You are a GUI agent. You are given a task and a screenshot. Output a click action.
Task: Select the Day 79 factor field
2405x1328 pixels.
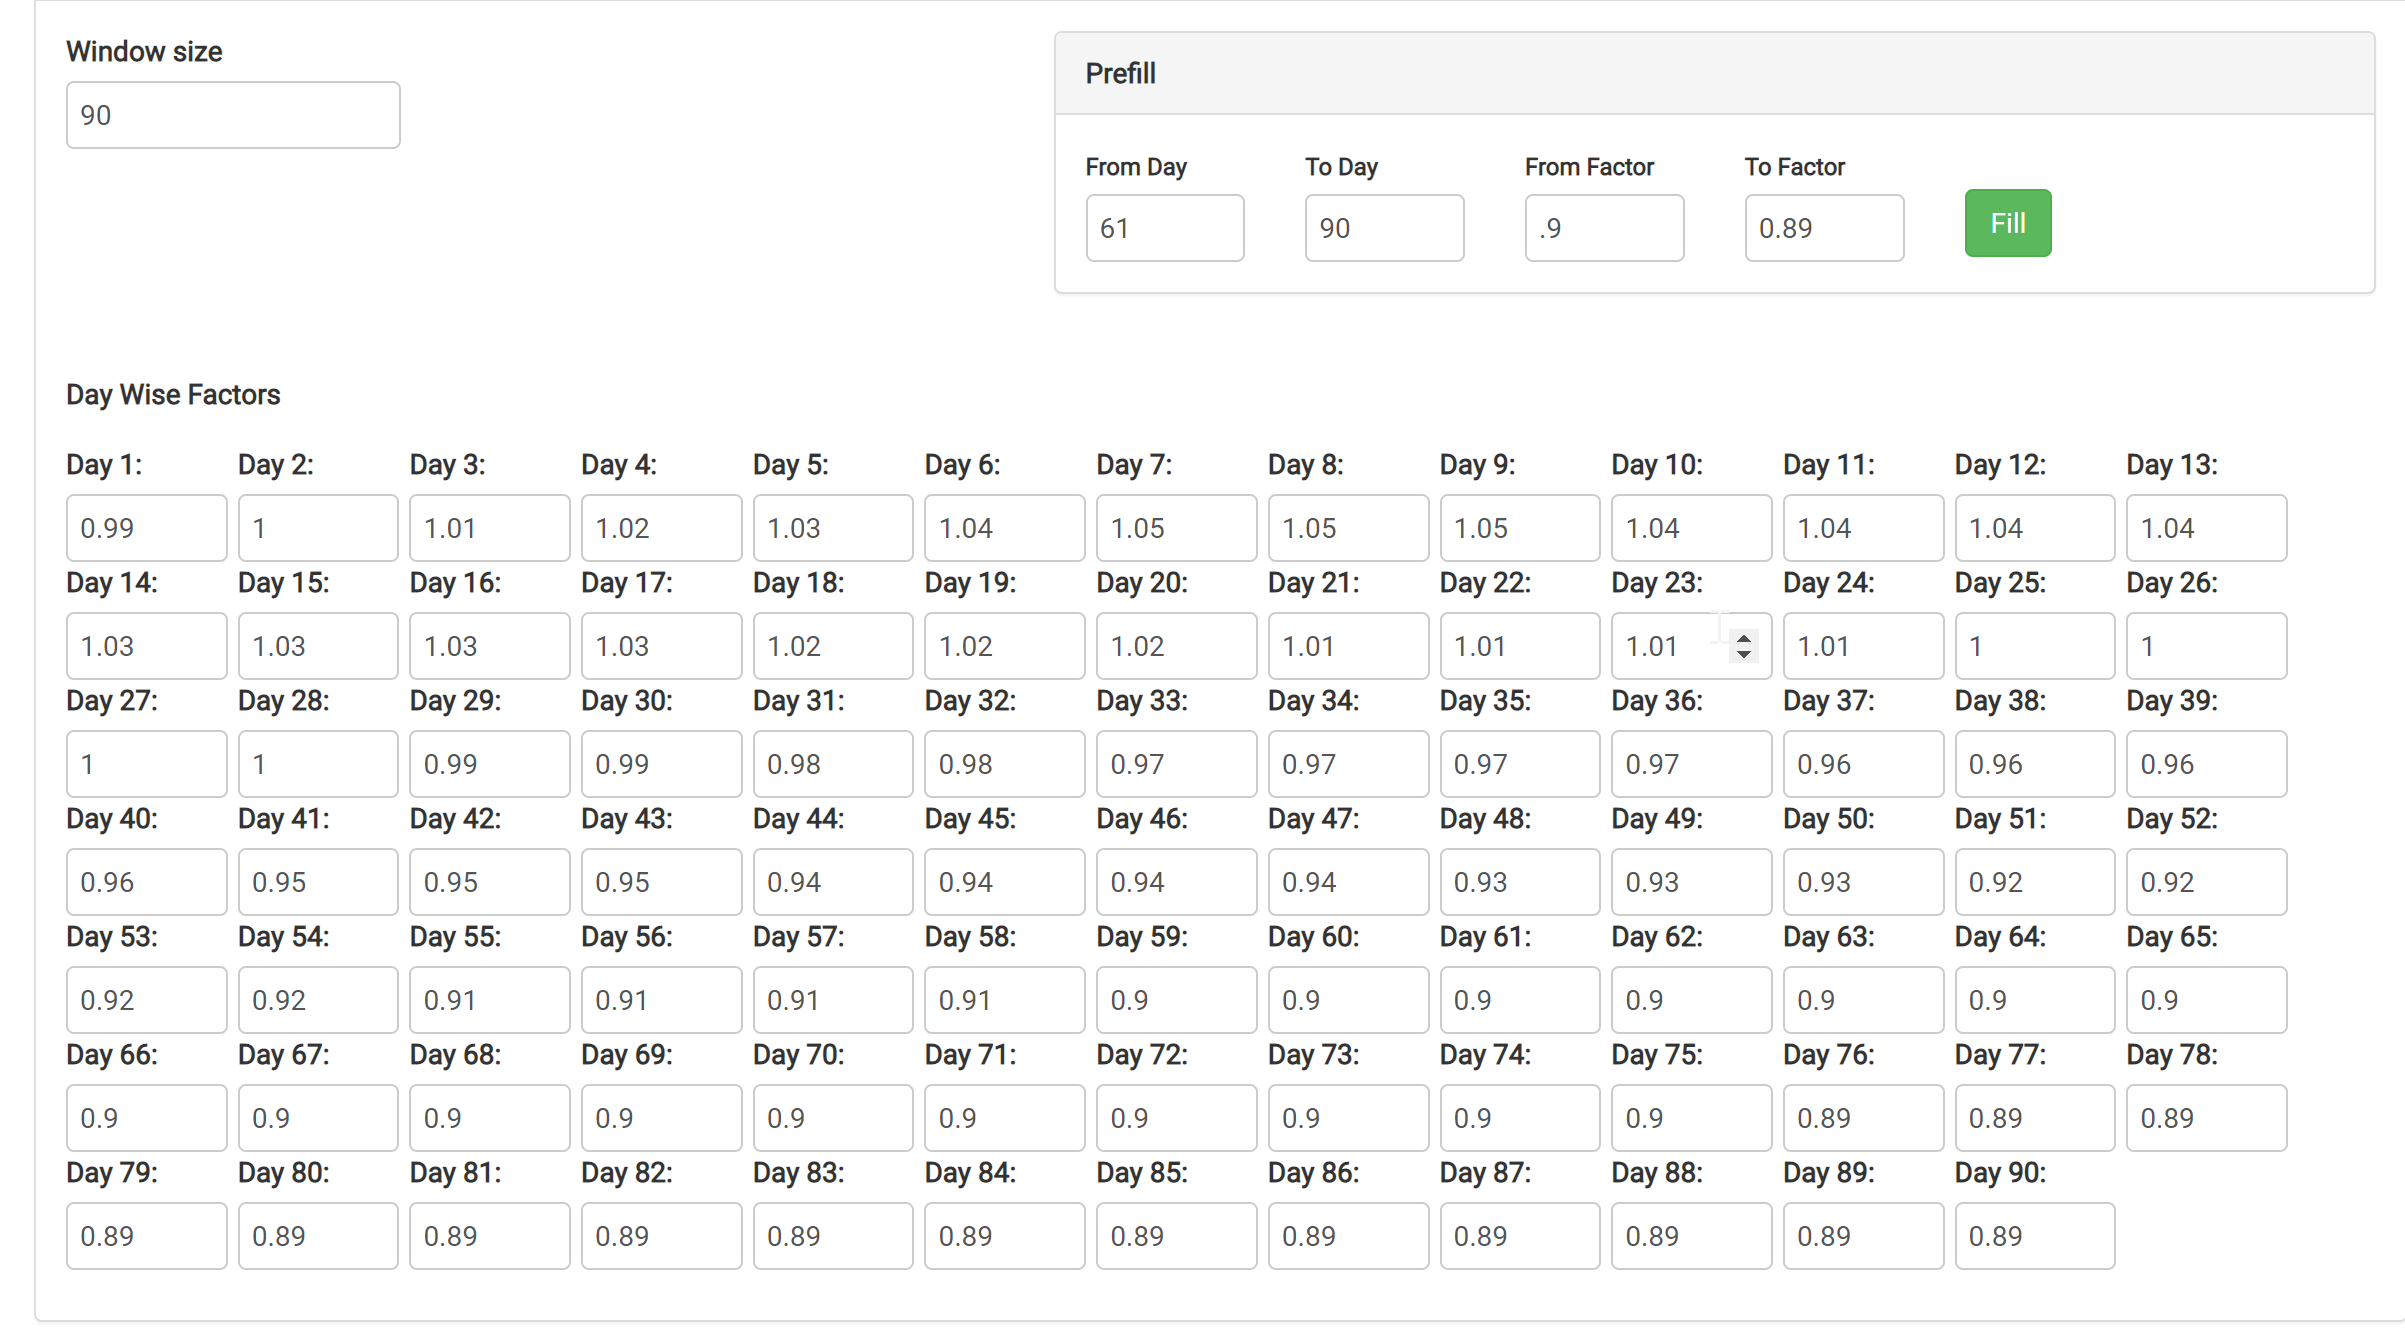coord(146,1236)
